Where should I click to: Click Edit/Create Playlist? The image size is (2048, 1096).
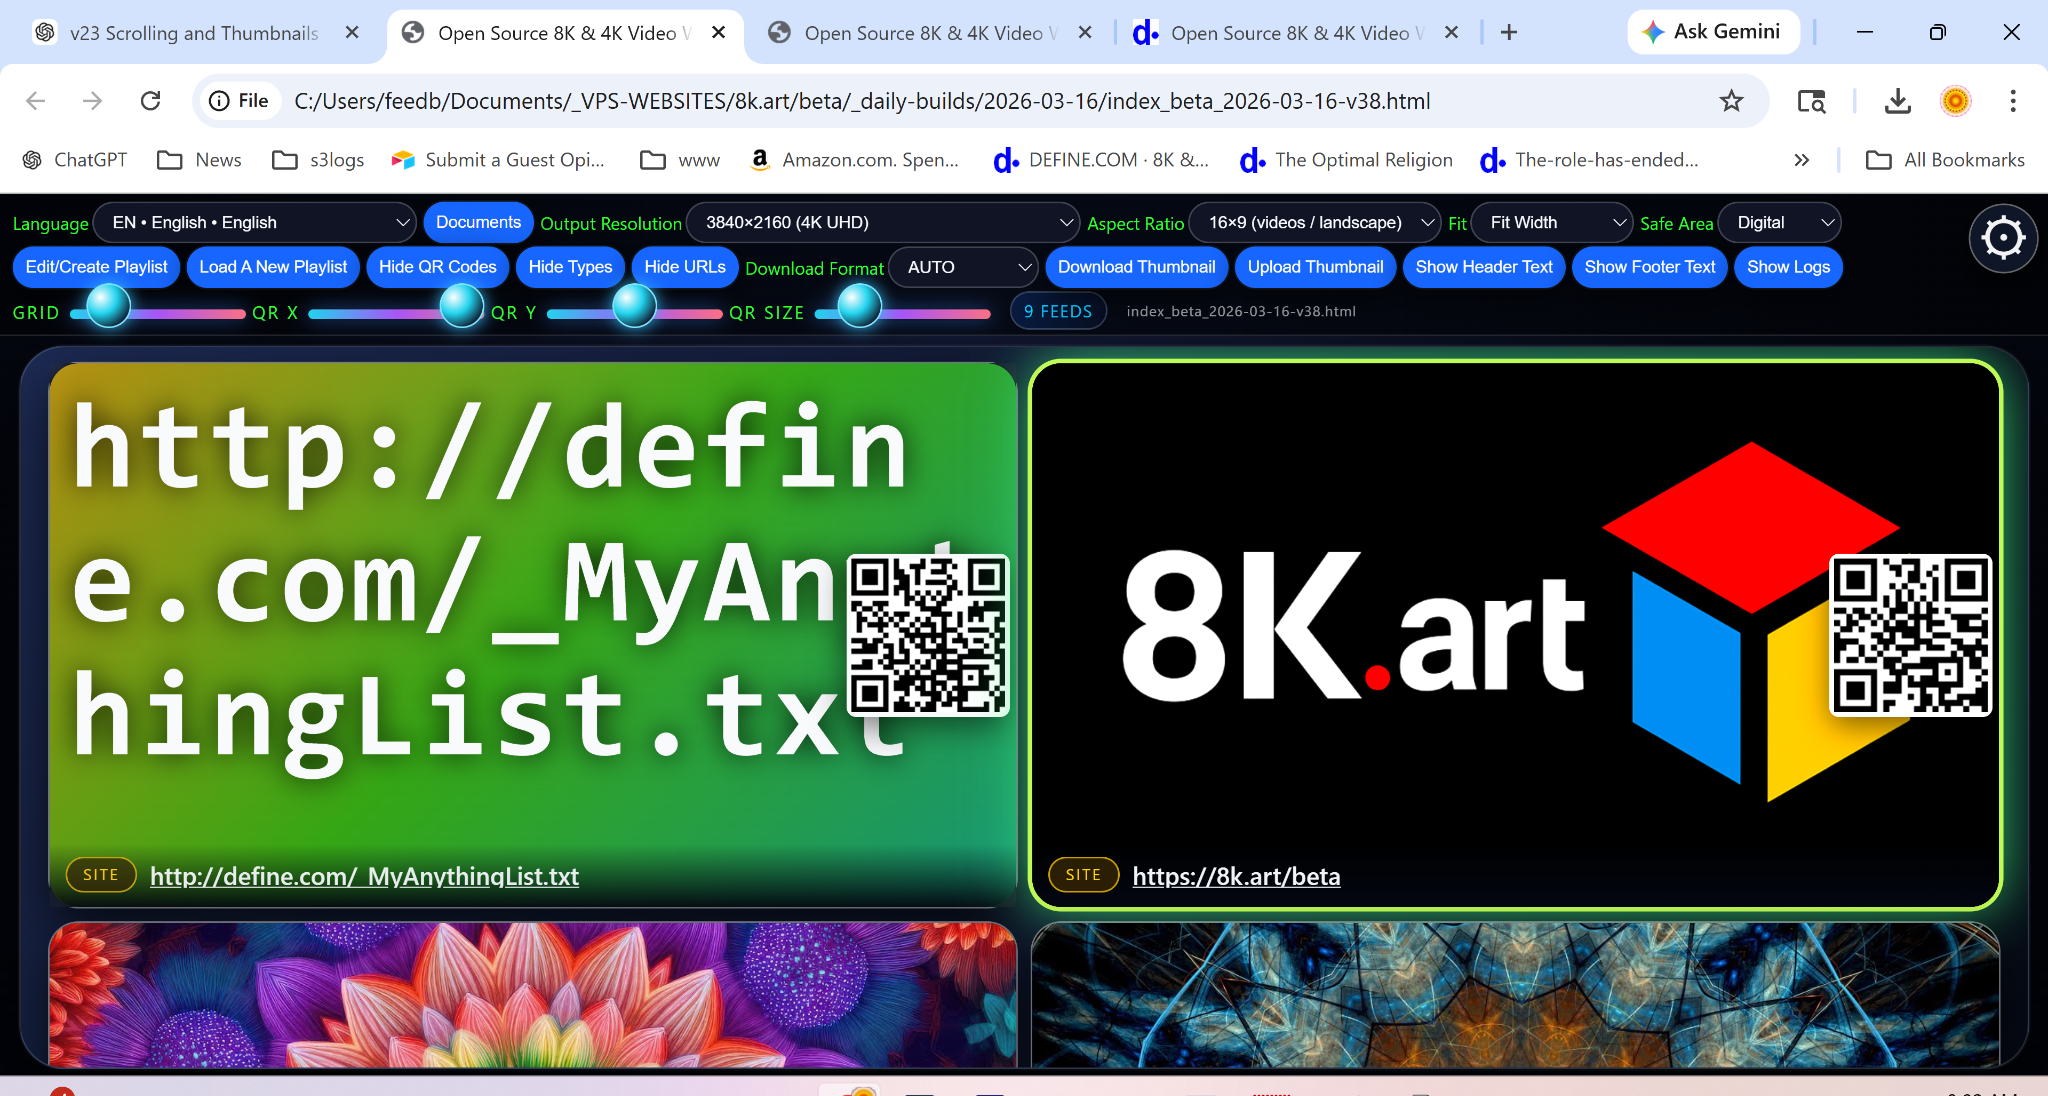click(x=96, y=267)
